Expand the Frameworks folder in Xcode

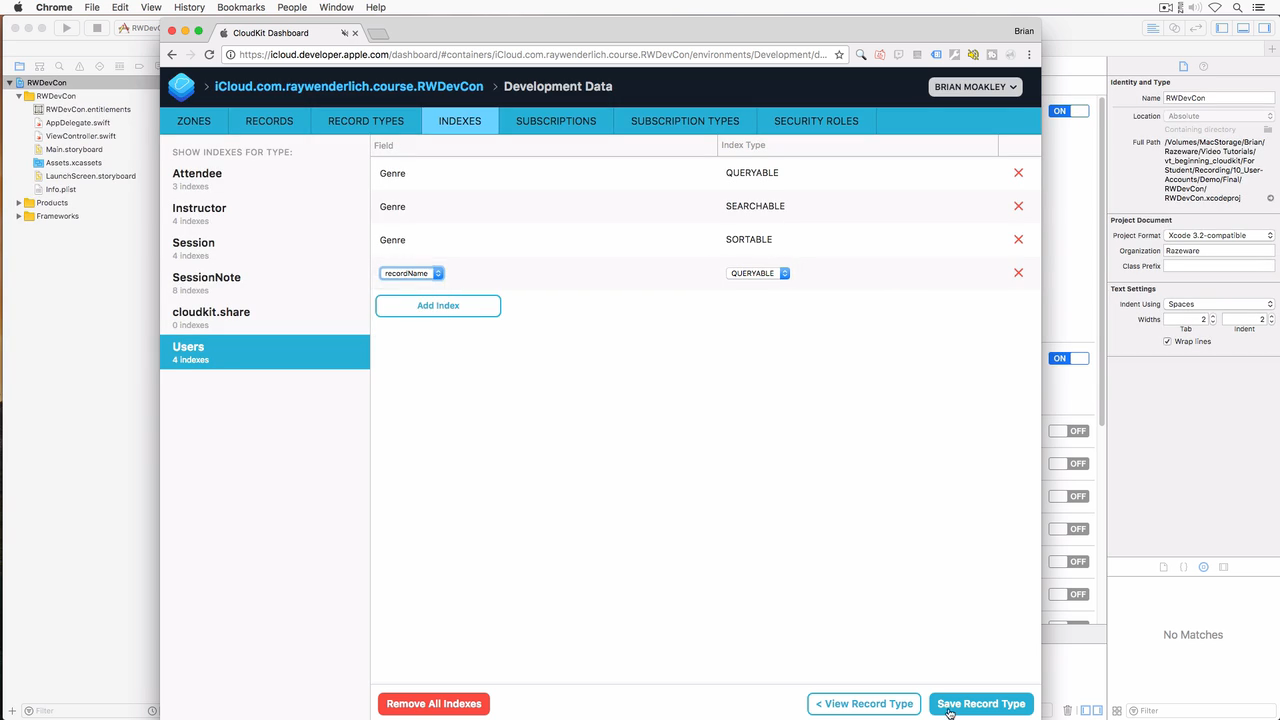click(x=19, y=216)
